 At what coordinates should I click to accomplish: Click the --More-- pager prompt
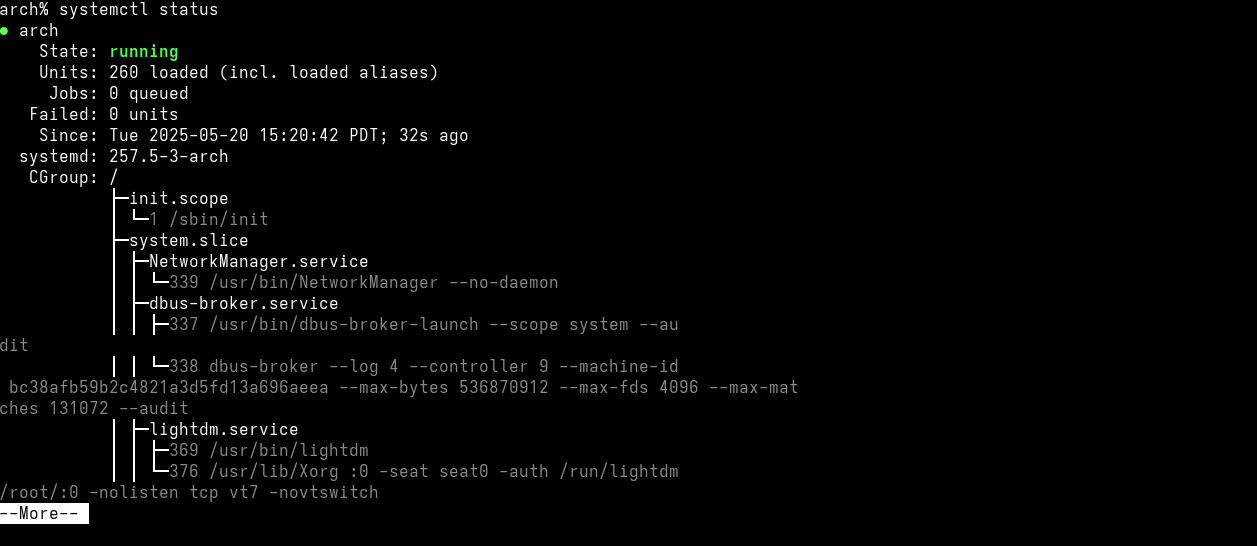click(44, 514)
